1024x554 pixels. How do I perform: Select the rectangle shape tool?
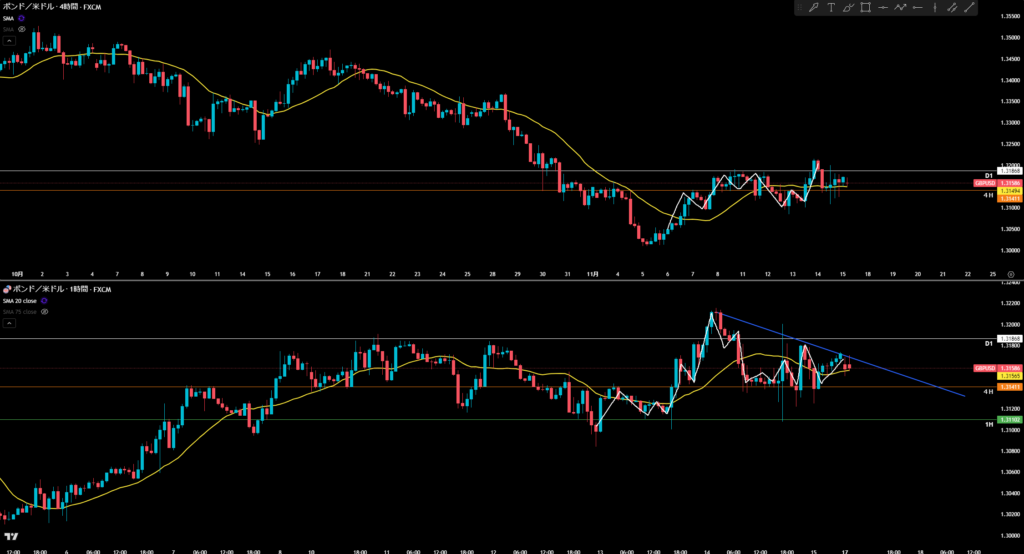click(x=865, y=8)
